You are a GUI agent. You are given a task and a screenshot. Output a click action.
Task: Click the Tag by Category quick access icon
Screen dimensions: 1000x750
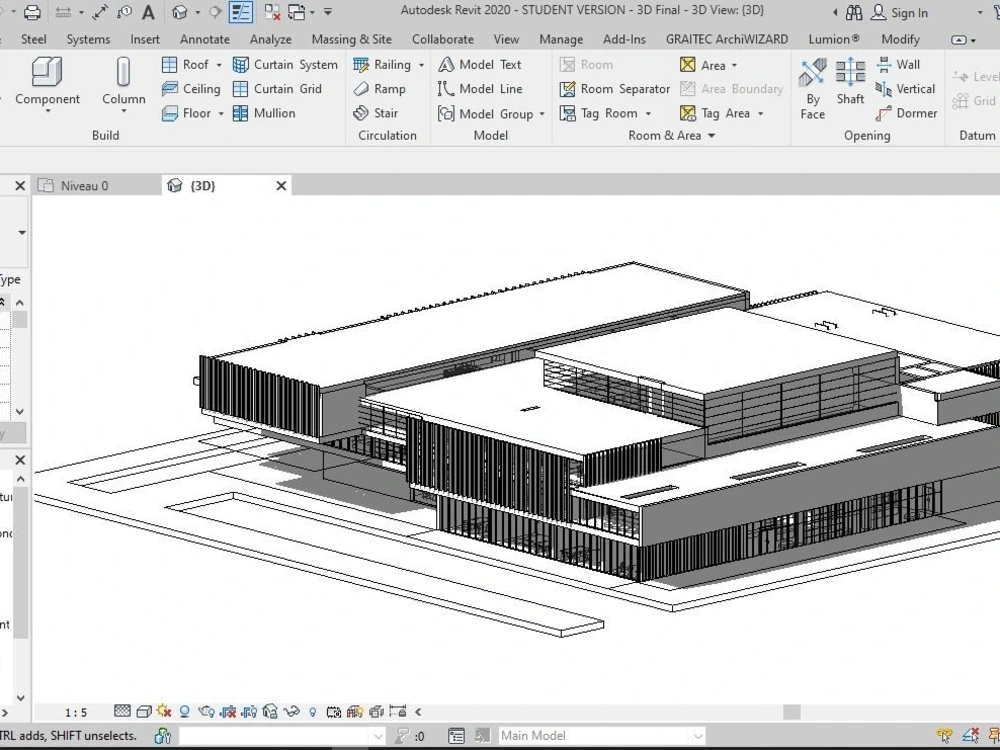[x=124, y=11]
